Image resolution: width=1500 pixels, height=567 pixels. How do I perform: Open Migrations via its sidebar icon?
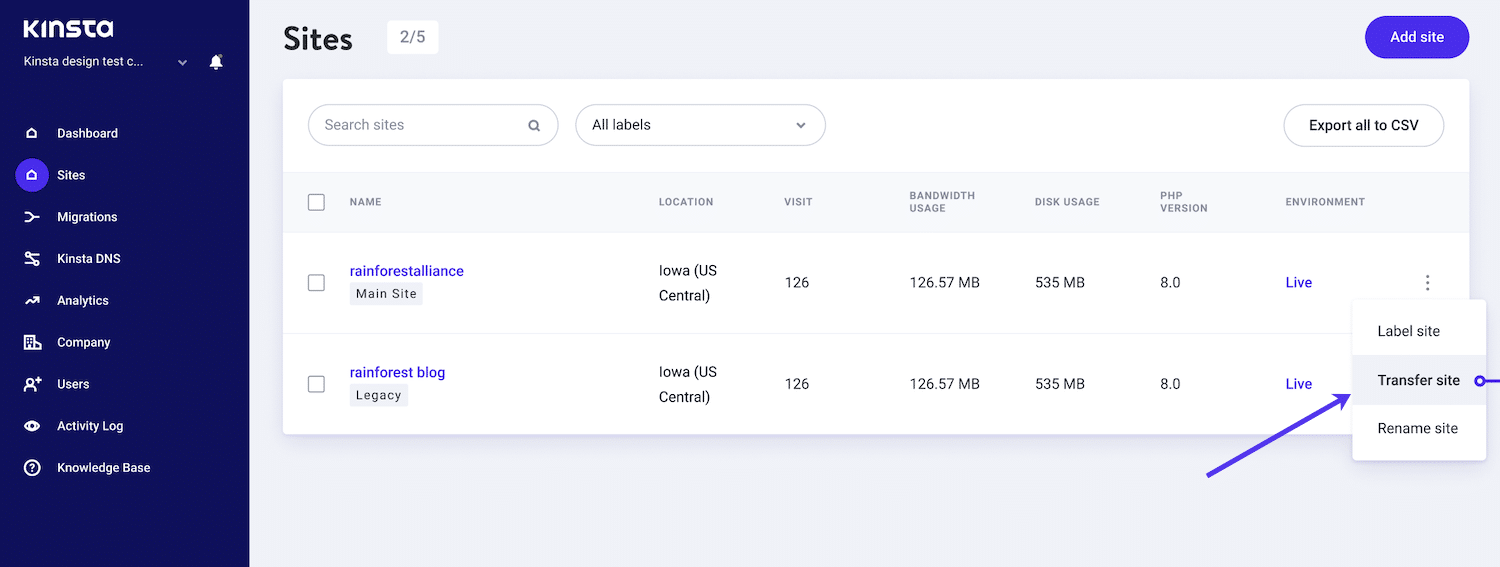tap(32, 217)
